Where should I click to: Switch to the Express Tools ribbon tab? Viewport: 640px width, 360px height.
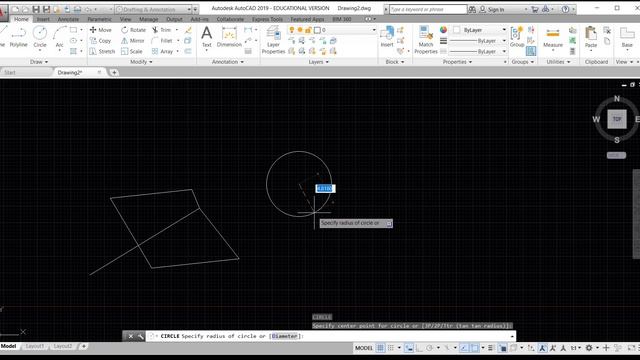coord(267,19)
